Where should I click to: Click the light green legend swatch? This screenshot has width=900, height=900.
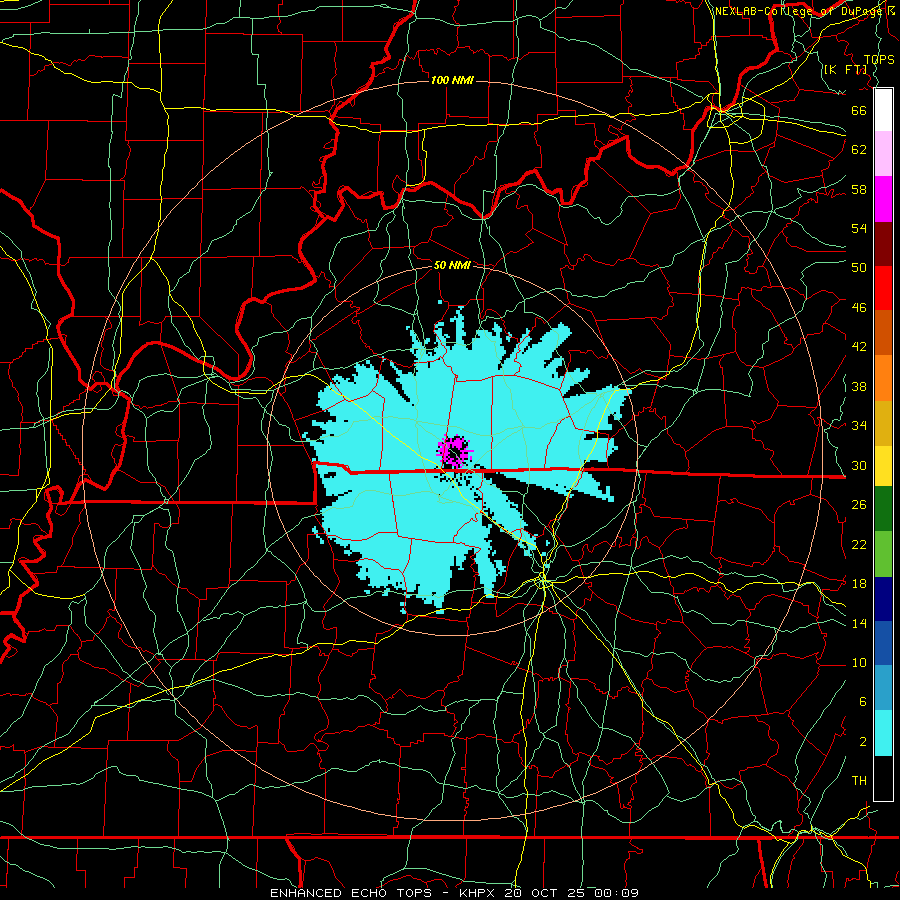pos(883,553)
